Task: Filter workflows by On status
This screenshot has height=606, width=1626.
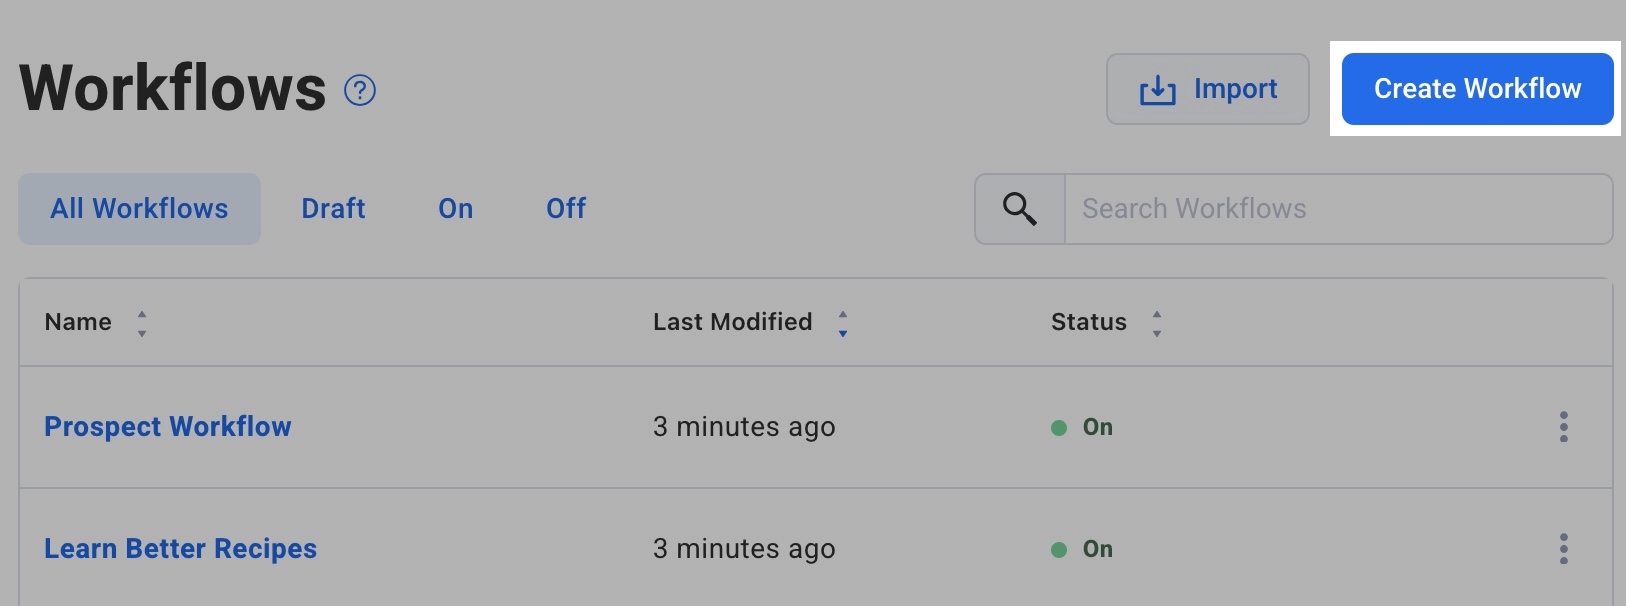Action: pyautogui.click(x=456, y=208)
